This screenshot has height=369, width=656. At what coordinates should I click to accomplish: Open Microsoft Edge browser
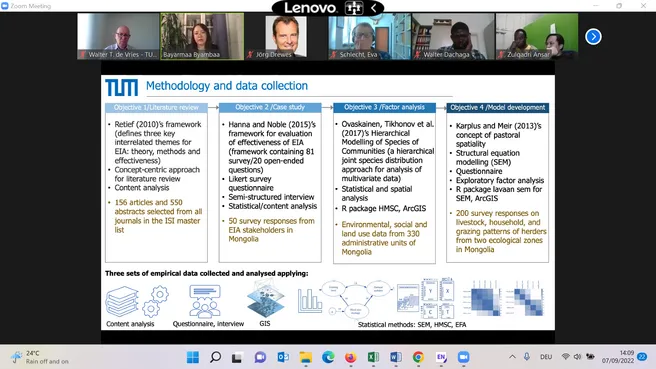(x=328, y=357)
